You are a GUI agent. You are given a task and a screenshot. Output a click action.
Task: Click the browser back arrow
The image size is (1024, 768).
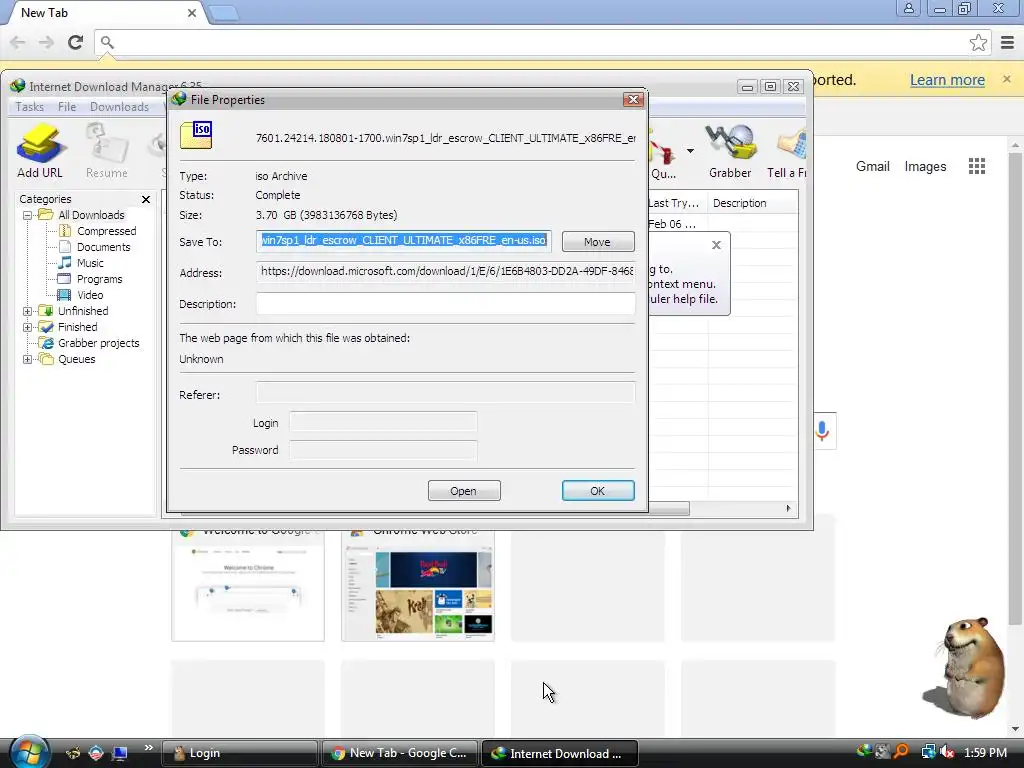click(x=18, y=42)
